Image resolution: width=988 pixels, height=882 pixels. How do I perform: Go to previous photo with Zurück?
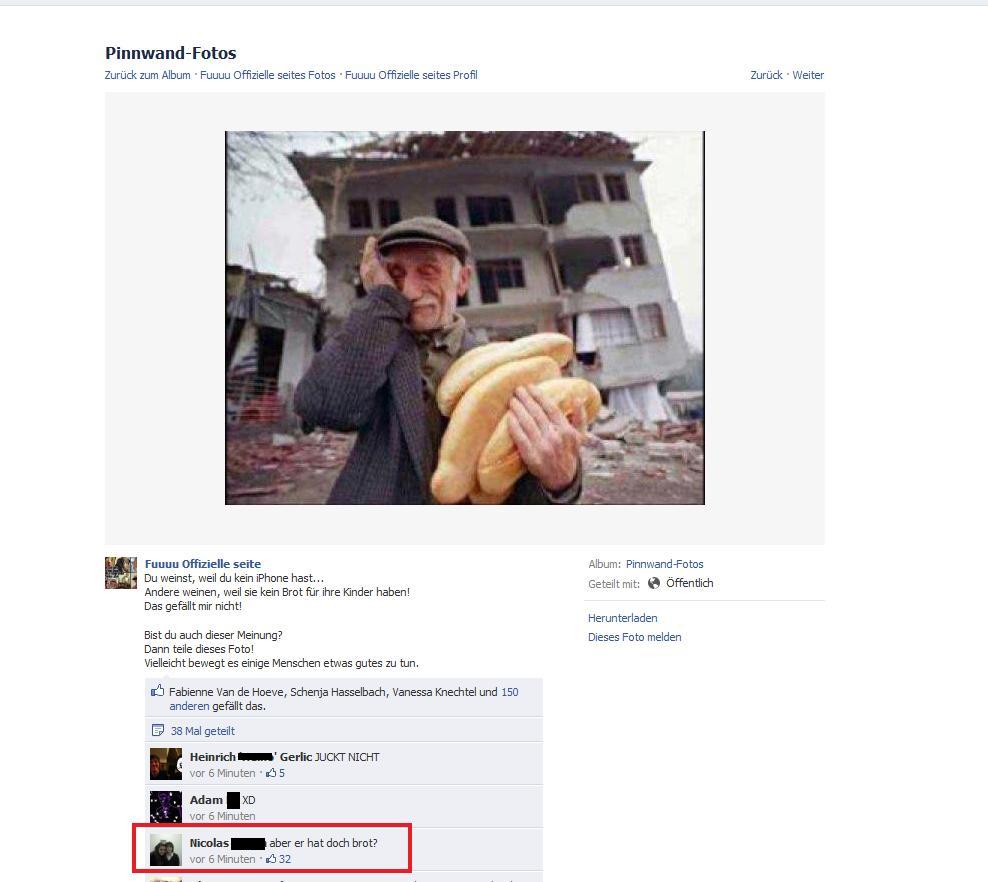[x=766, y=75]
